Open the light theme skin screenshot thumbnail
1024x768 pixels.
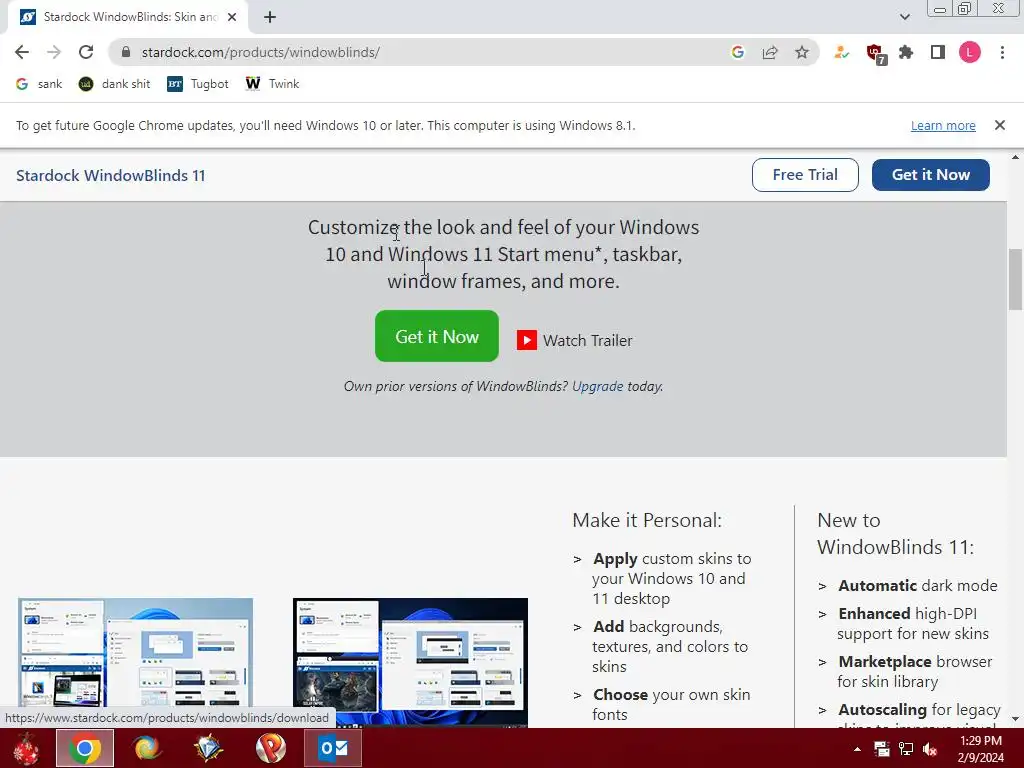[x=135, y=662]
